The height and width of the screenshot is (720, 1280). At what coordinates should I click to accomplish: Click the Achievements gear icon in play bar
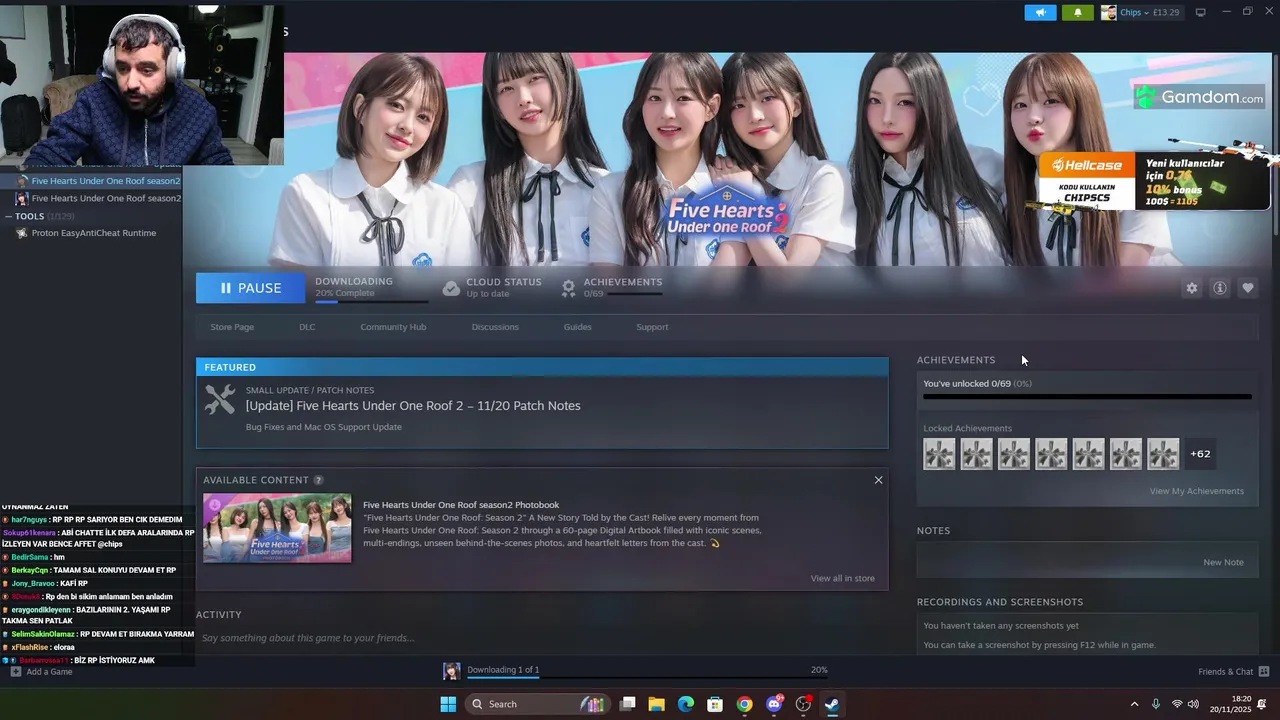[568, 288]
